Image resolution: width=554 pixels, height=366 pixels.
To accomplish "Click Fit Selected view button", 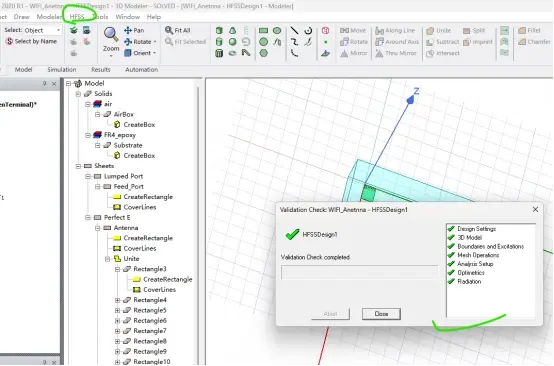I will tap(185, 42).
